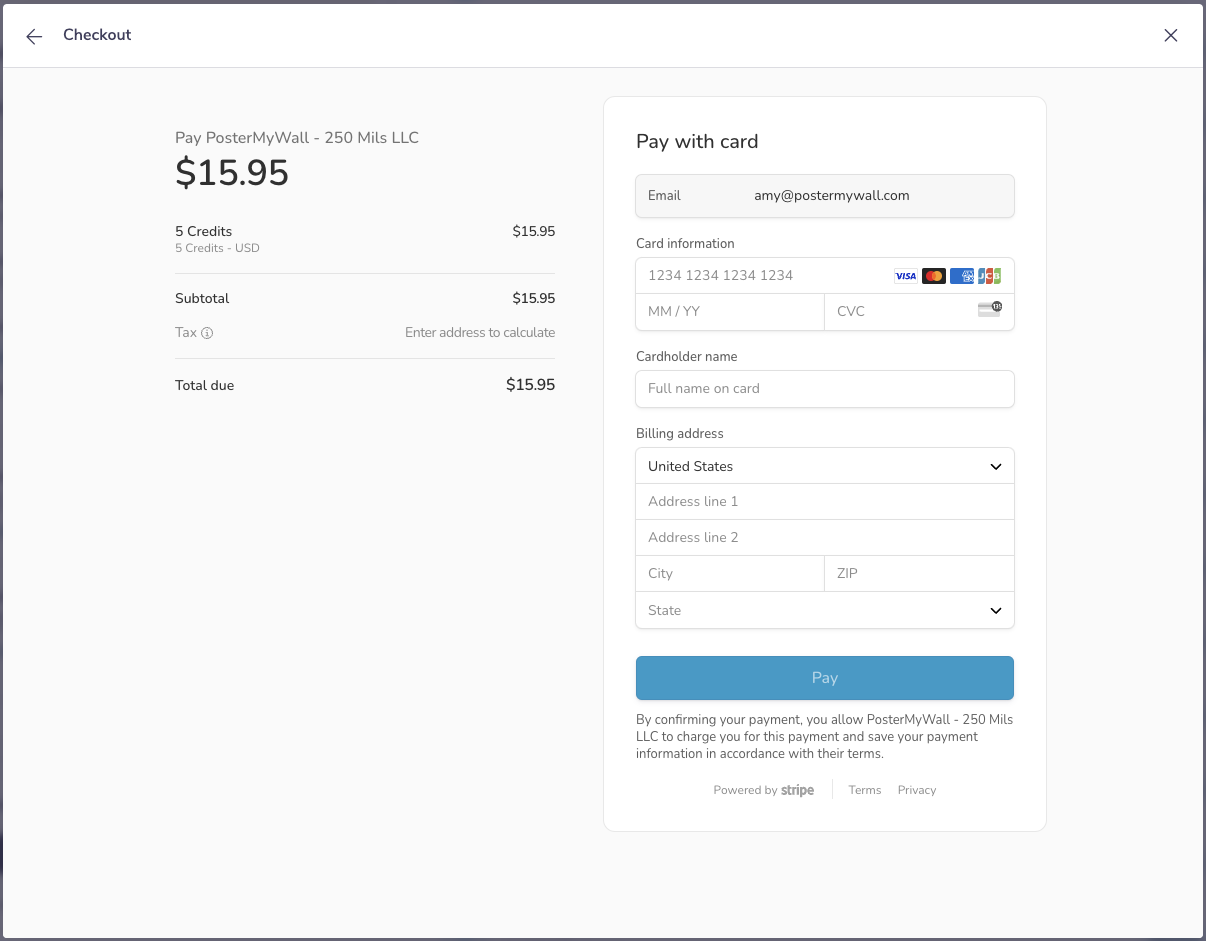Go back using the Checkout arrow
1206x941 pixels.
(x=34, y=36)
